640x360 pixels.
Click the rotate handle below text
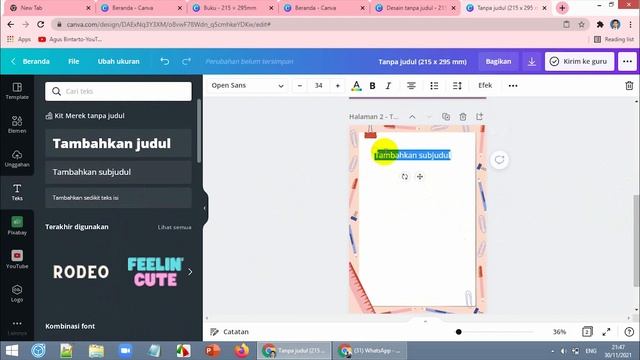(404, 177)
